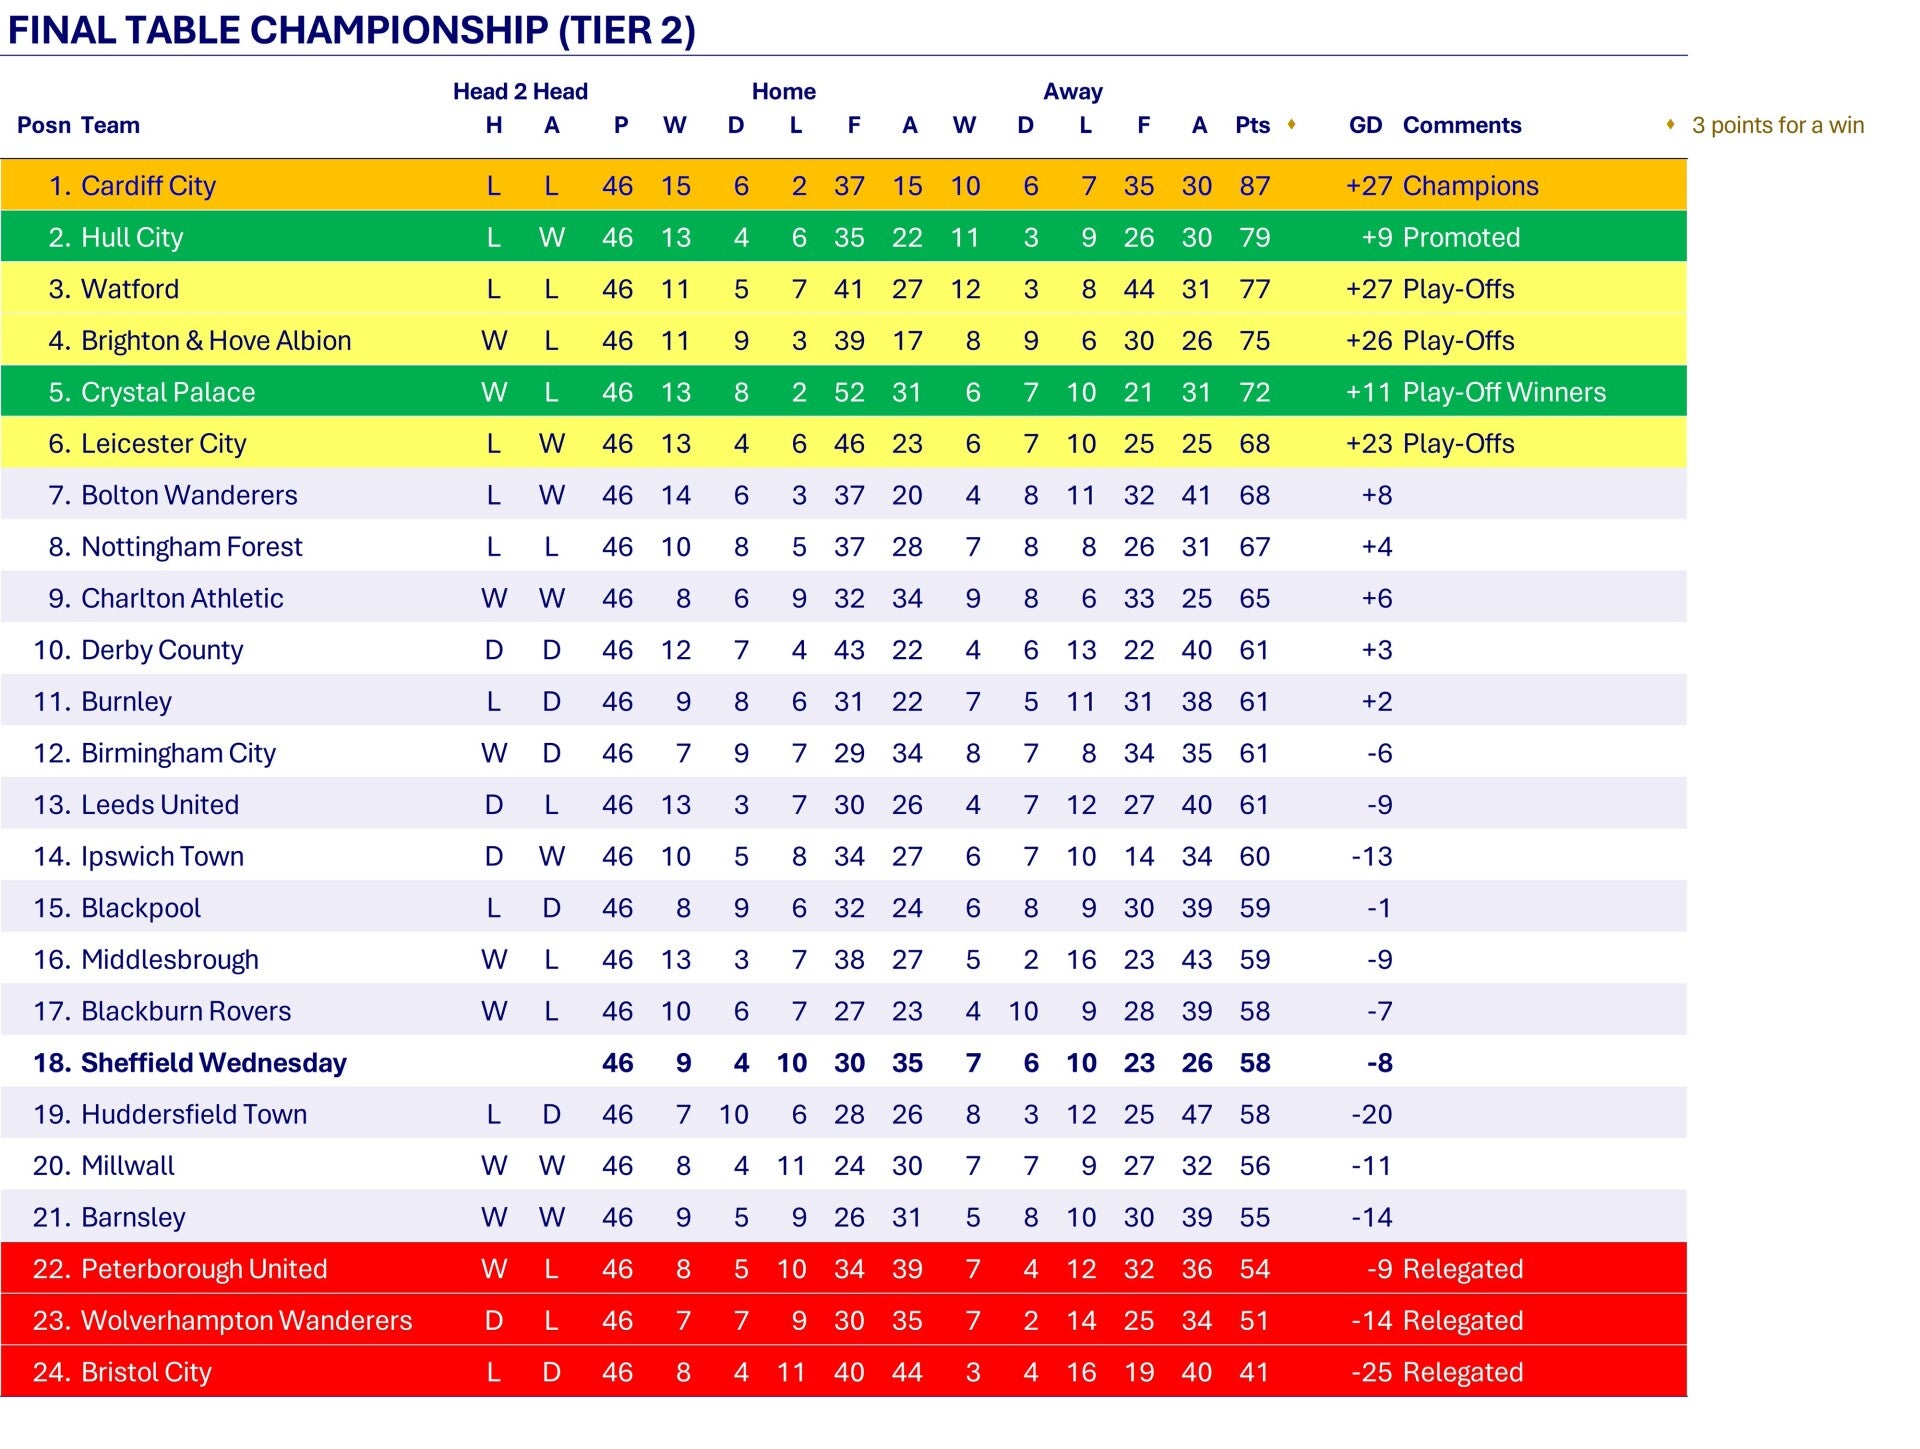Select the 'Home' column group header

click(783, 92)
